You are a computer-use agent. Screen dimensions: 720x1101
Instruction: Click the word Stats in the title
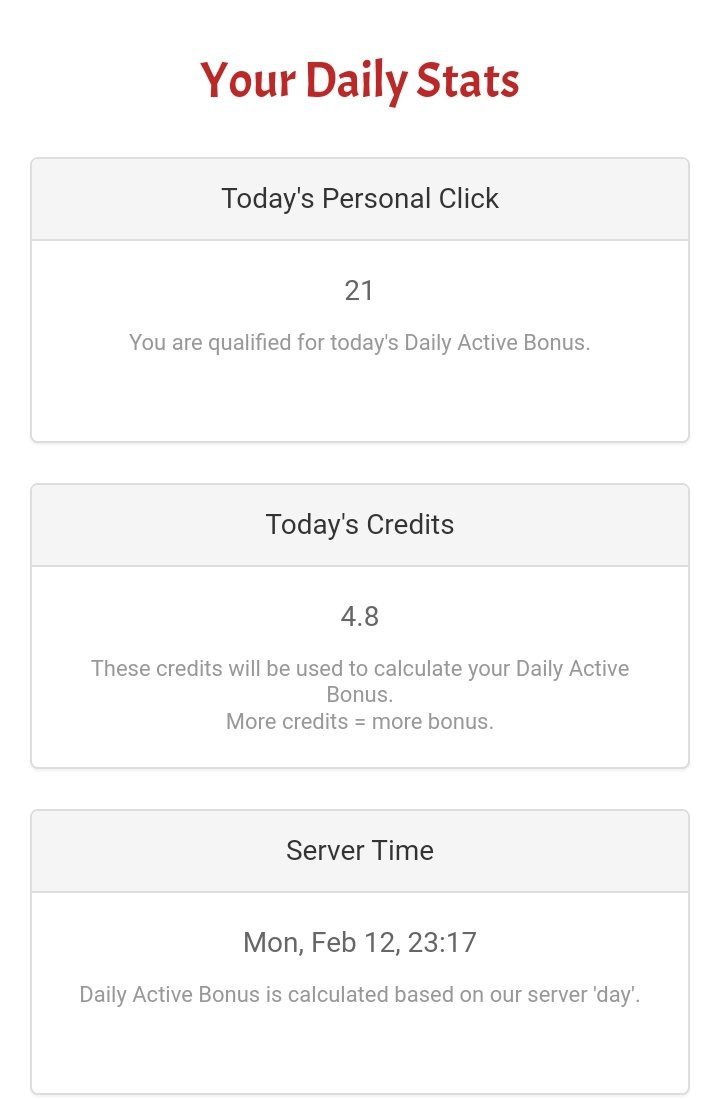click(x=468, y=80)
